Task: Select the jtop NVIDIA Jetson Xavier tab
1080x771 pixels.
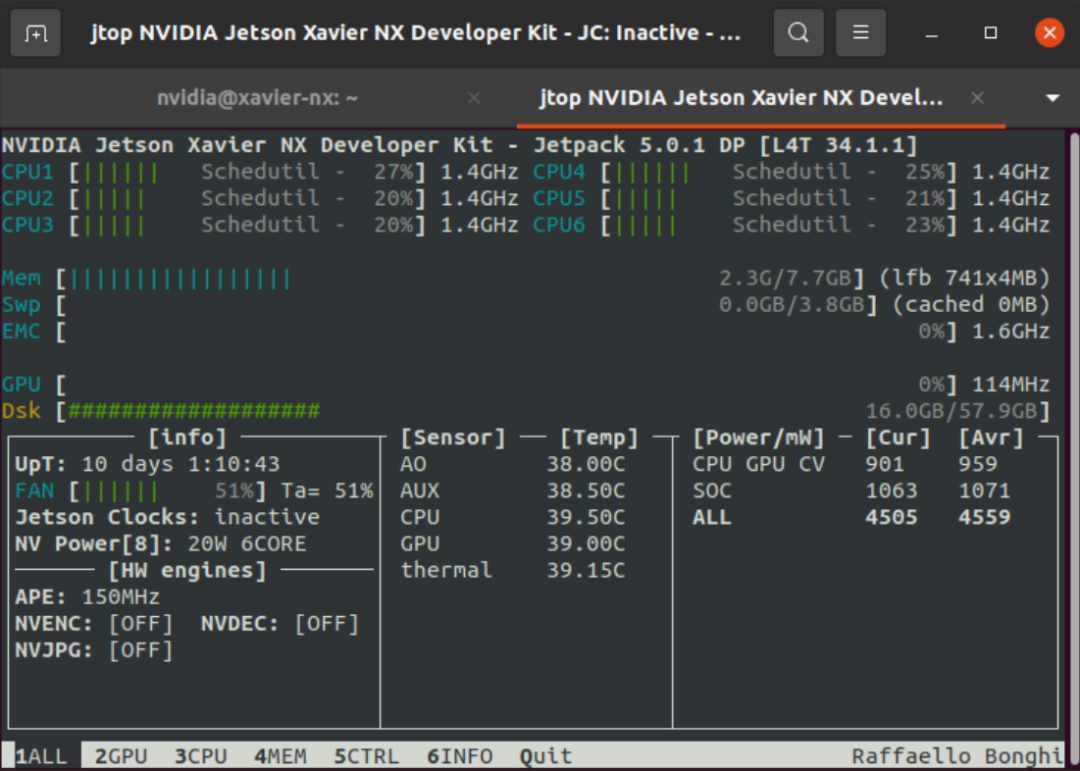Action: 741,98
